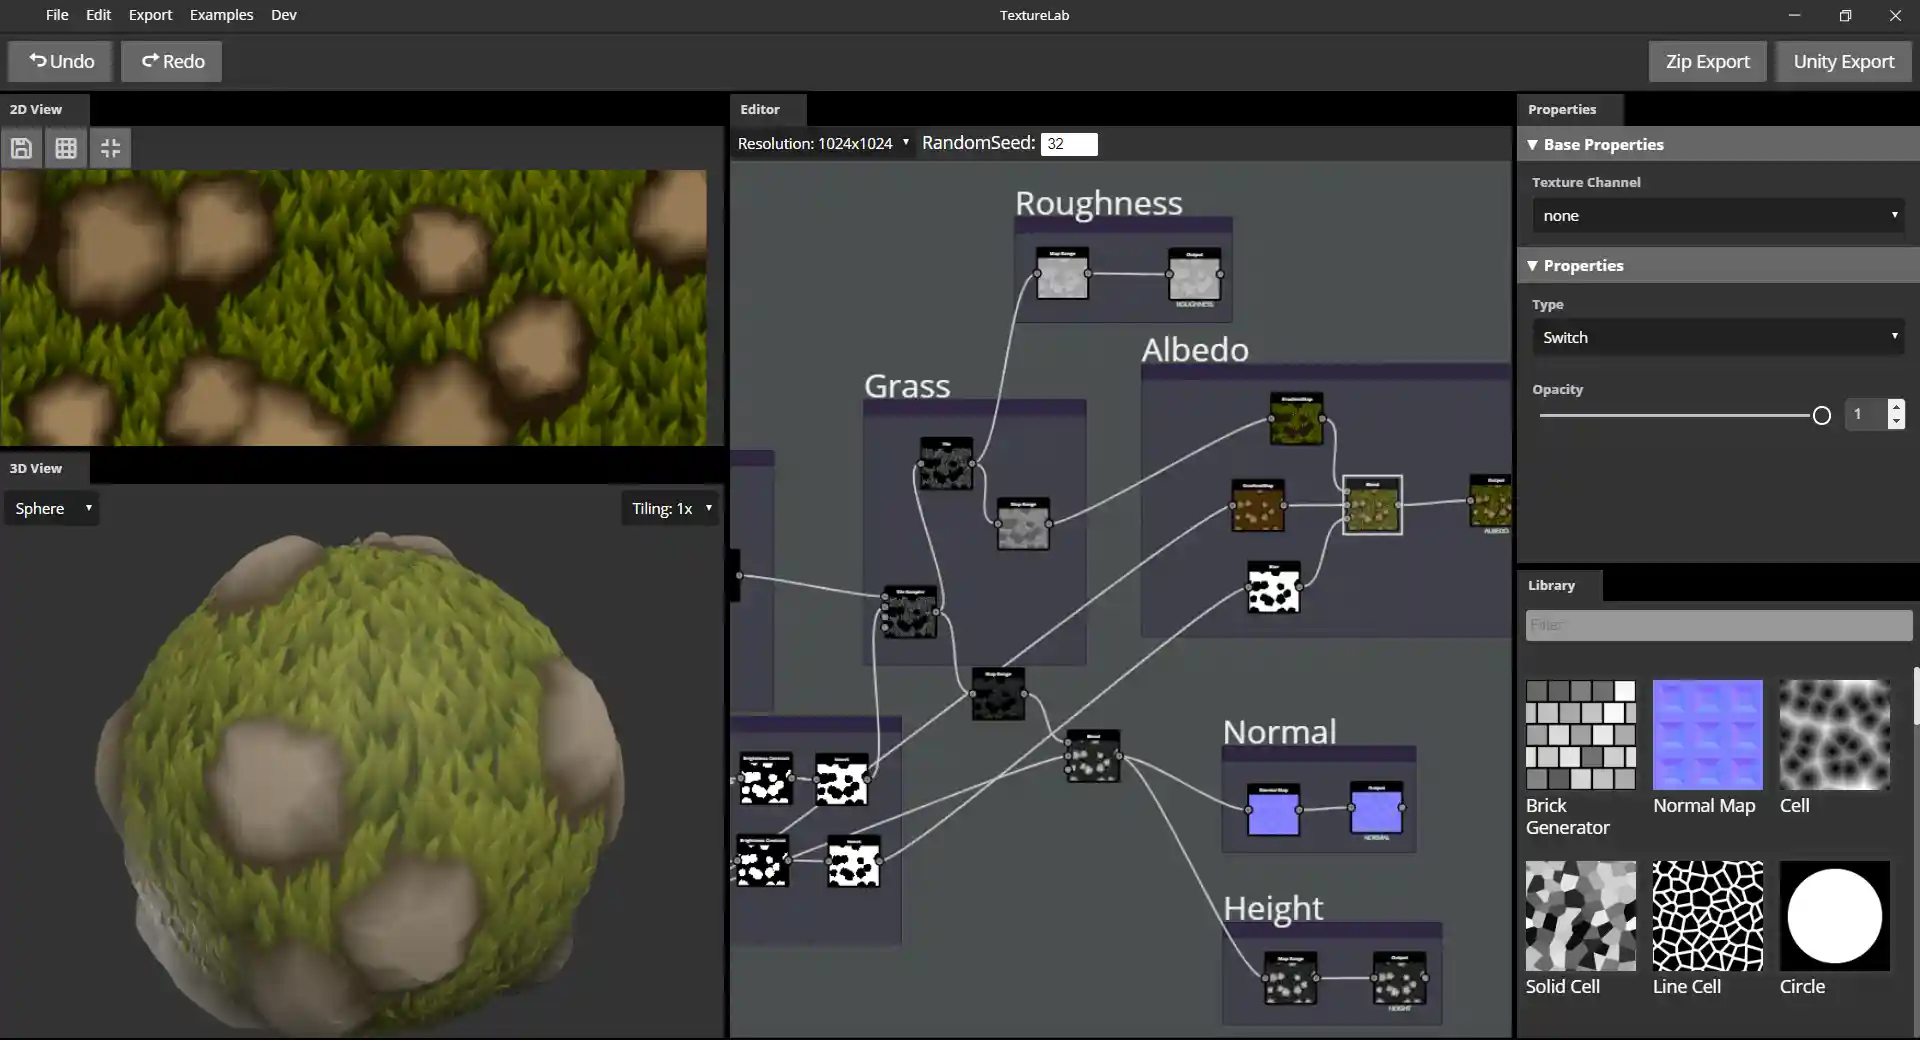This screenshot has height=1040, width=1920.
Task: Open the Texture Channel dropdown
Action: click(1718, 215)
